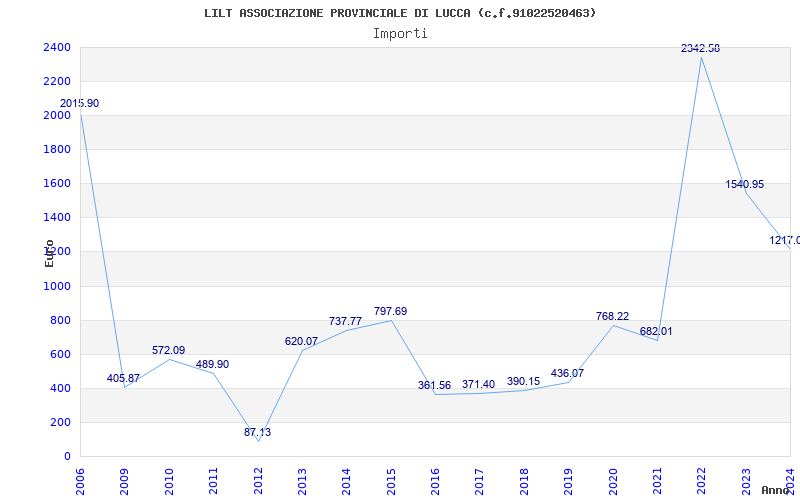
Task: Select the data label 572.09
Action: 168,351
